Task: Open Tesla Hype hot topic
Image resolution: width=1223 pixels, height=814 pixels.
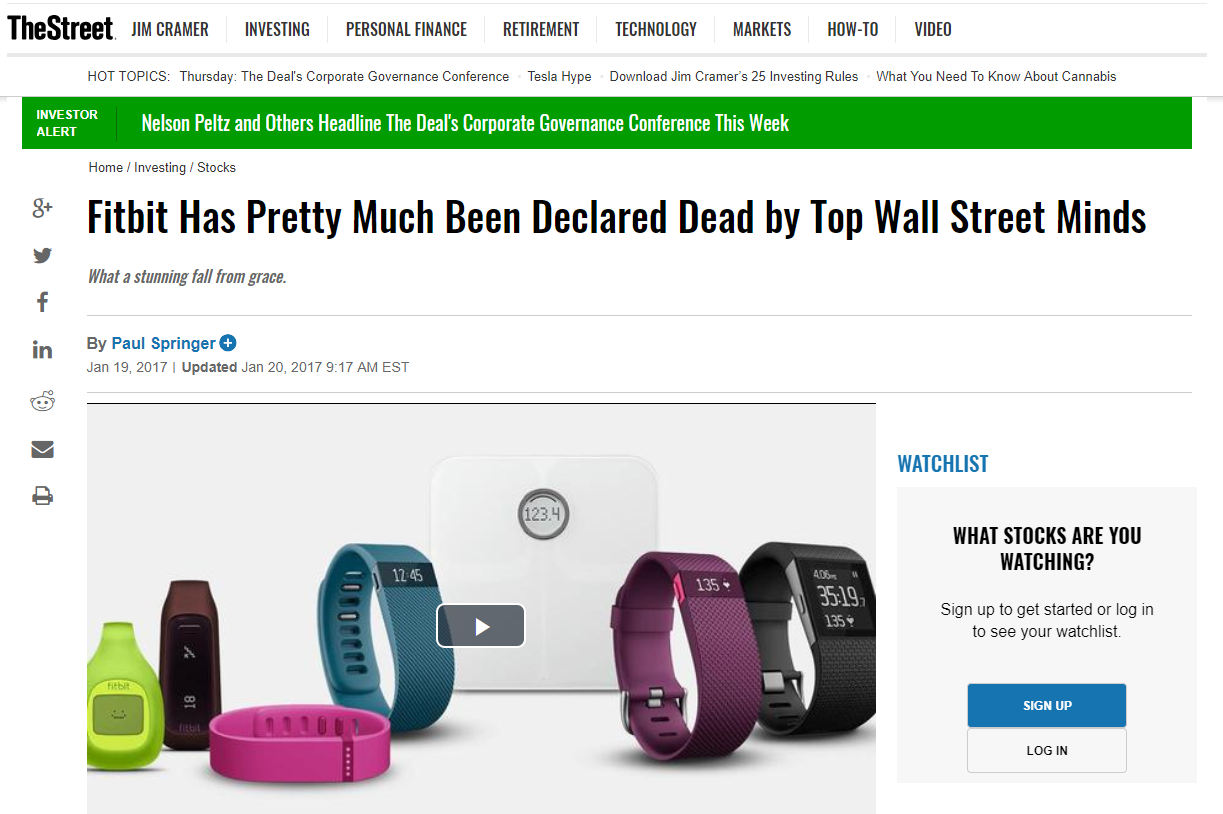Action: pyautogui.click(x=559, y=76)
